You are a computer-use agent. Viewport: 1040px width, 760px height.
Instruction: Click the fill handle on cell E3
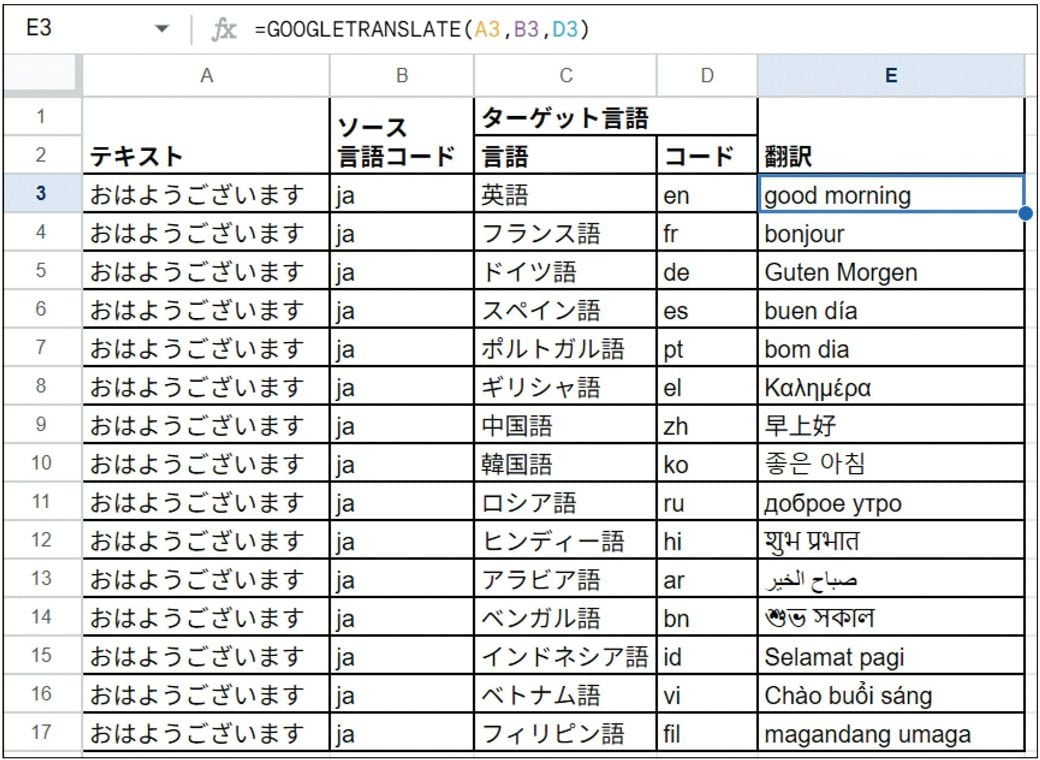pos(1025,213)
